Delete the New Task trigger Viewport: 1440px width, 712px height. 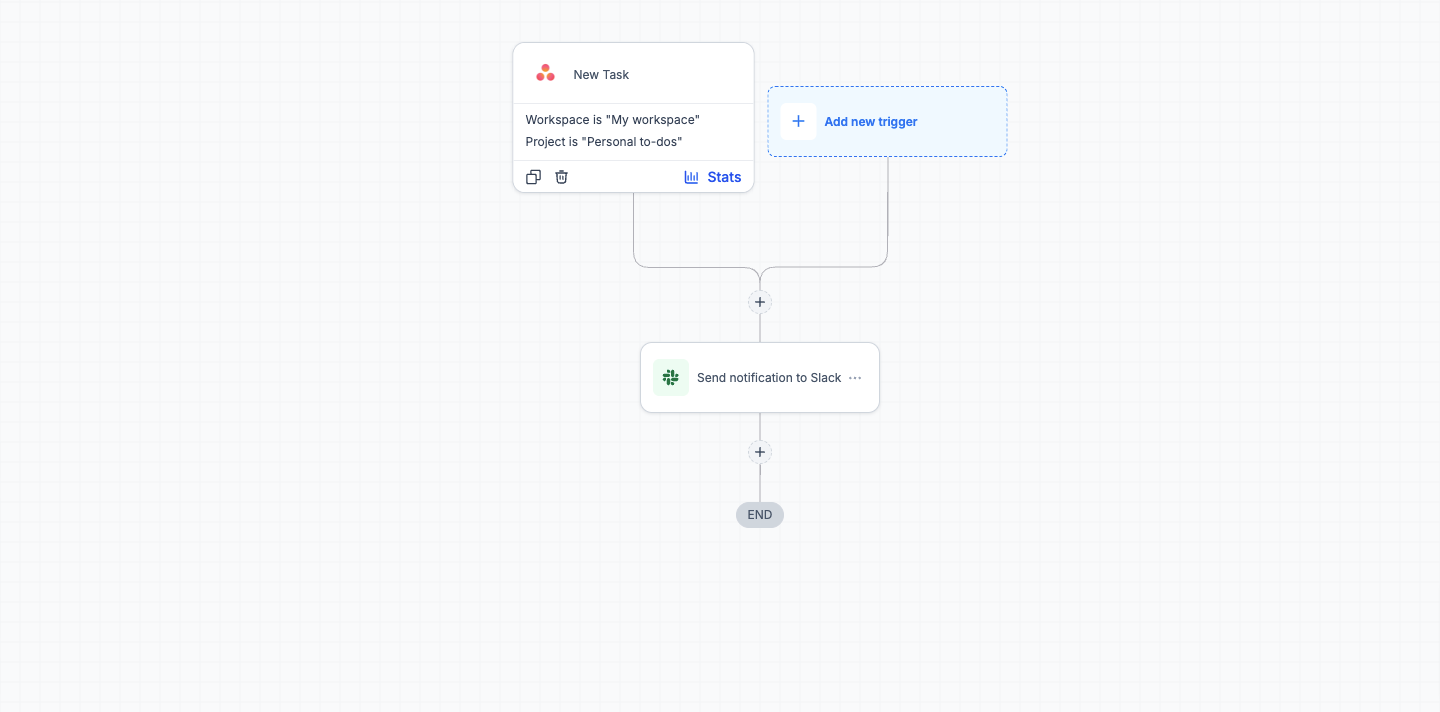562,177
